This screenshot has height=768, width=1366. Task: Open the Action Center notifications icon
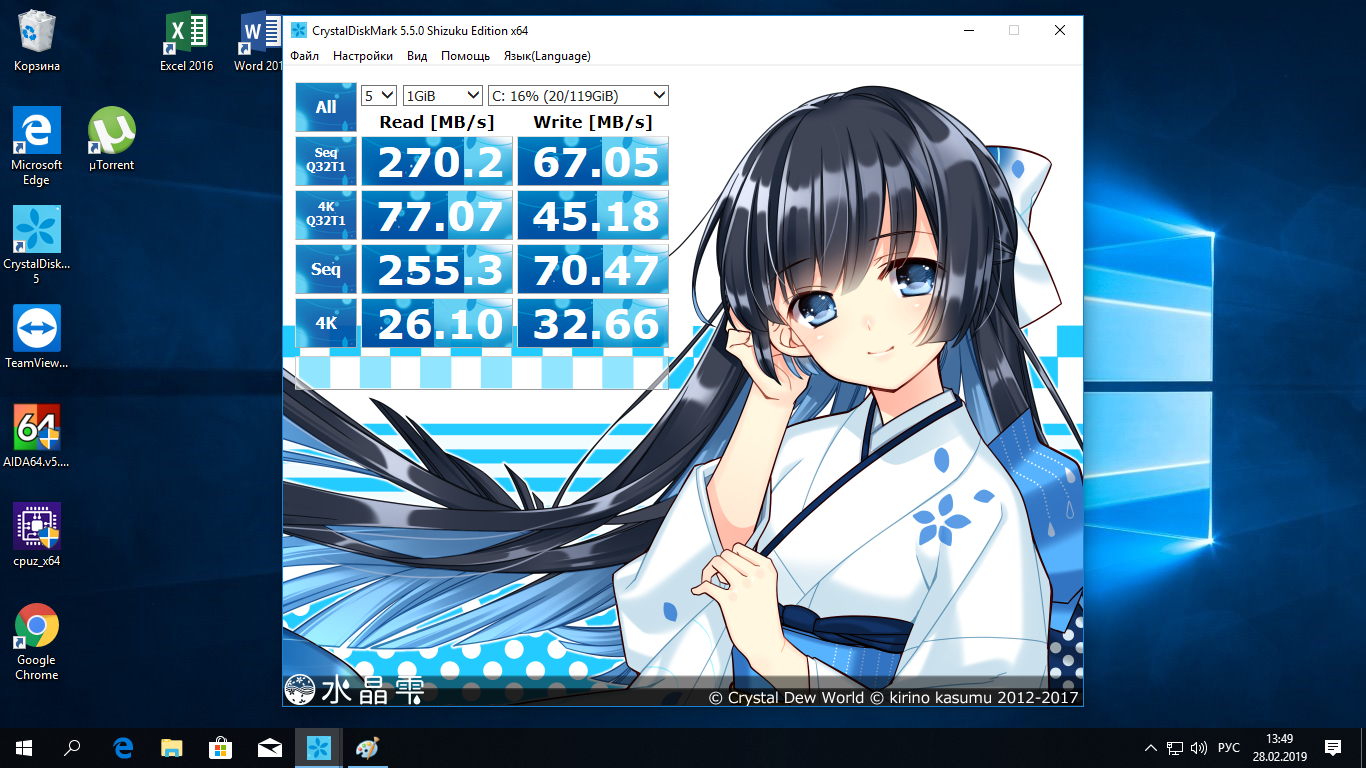(x=1333, y=748)
